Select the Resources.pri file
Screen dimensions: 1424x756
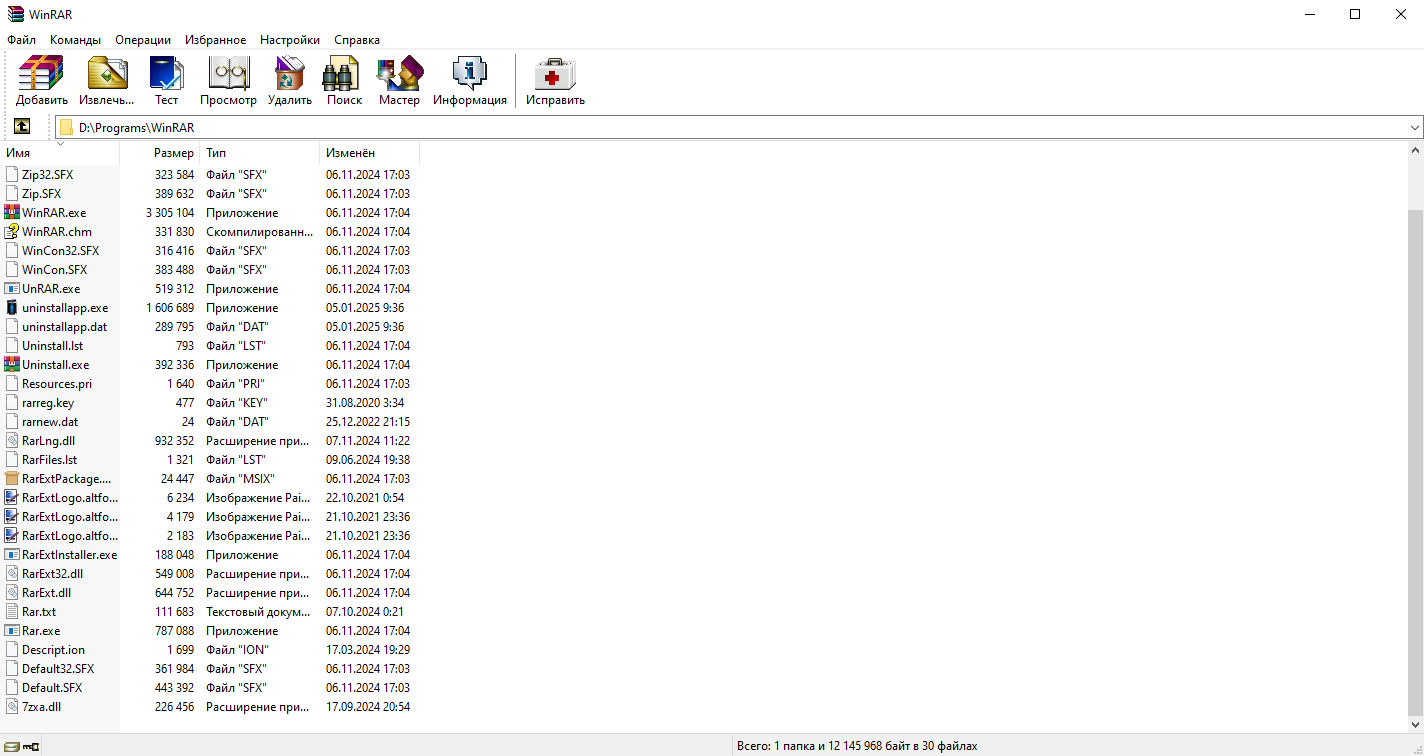57,384
